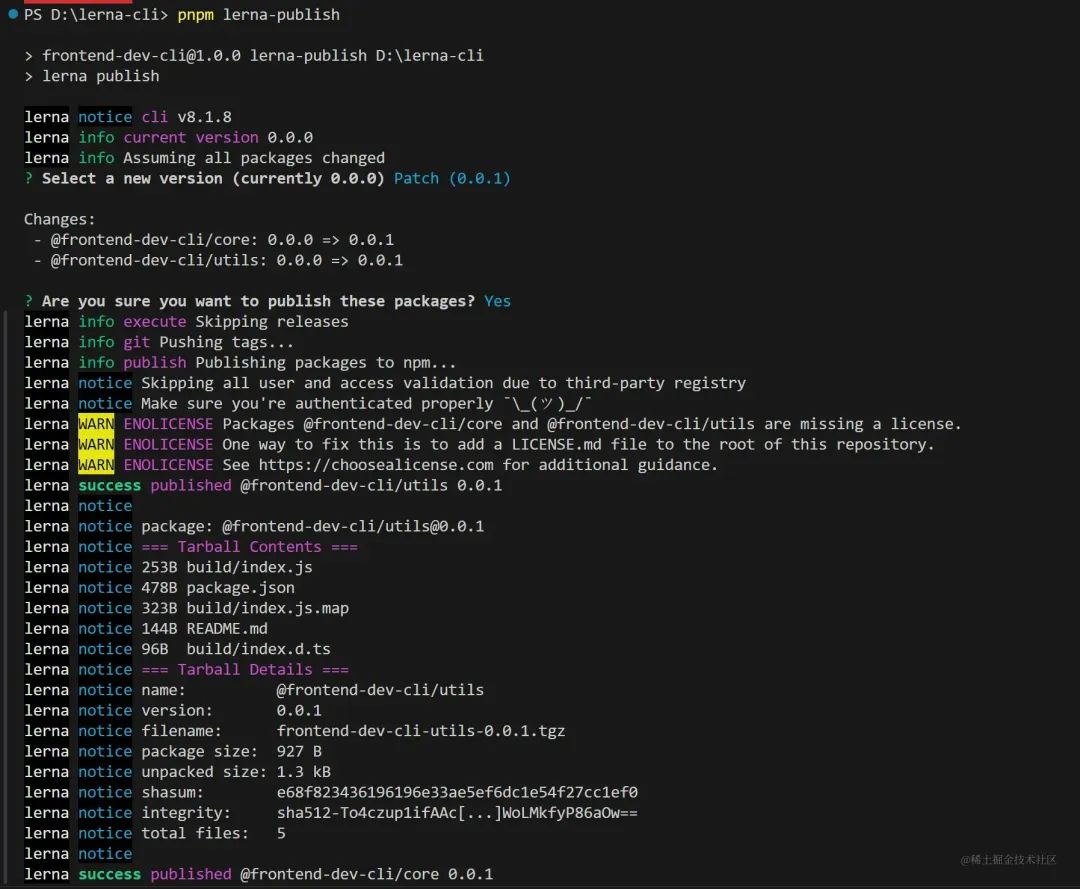Click 'success published @frontend-dev-cli/core 0.0.1' line

(x=285, y=875)
